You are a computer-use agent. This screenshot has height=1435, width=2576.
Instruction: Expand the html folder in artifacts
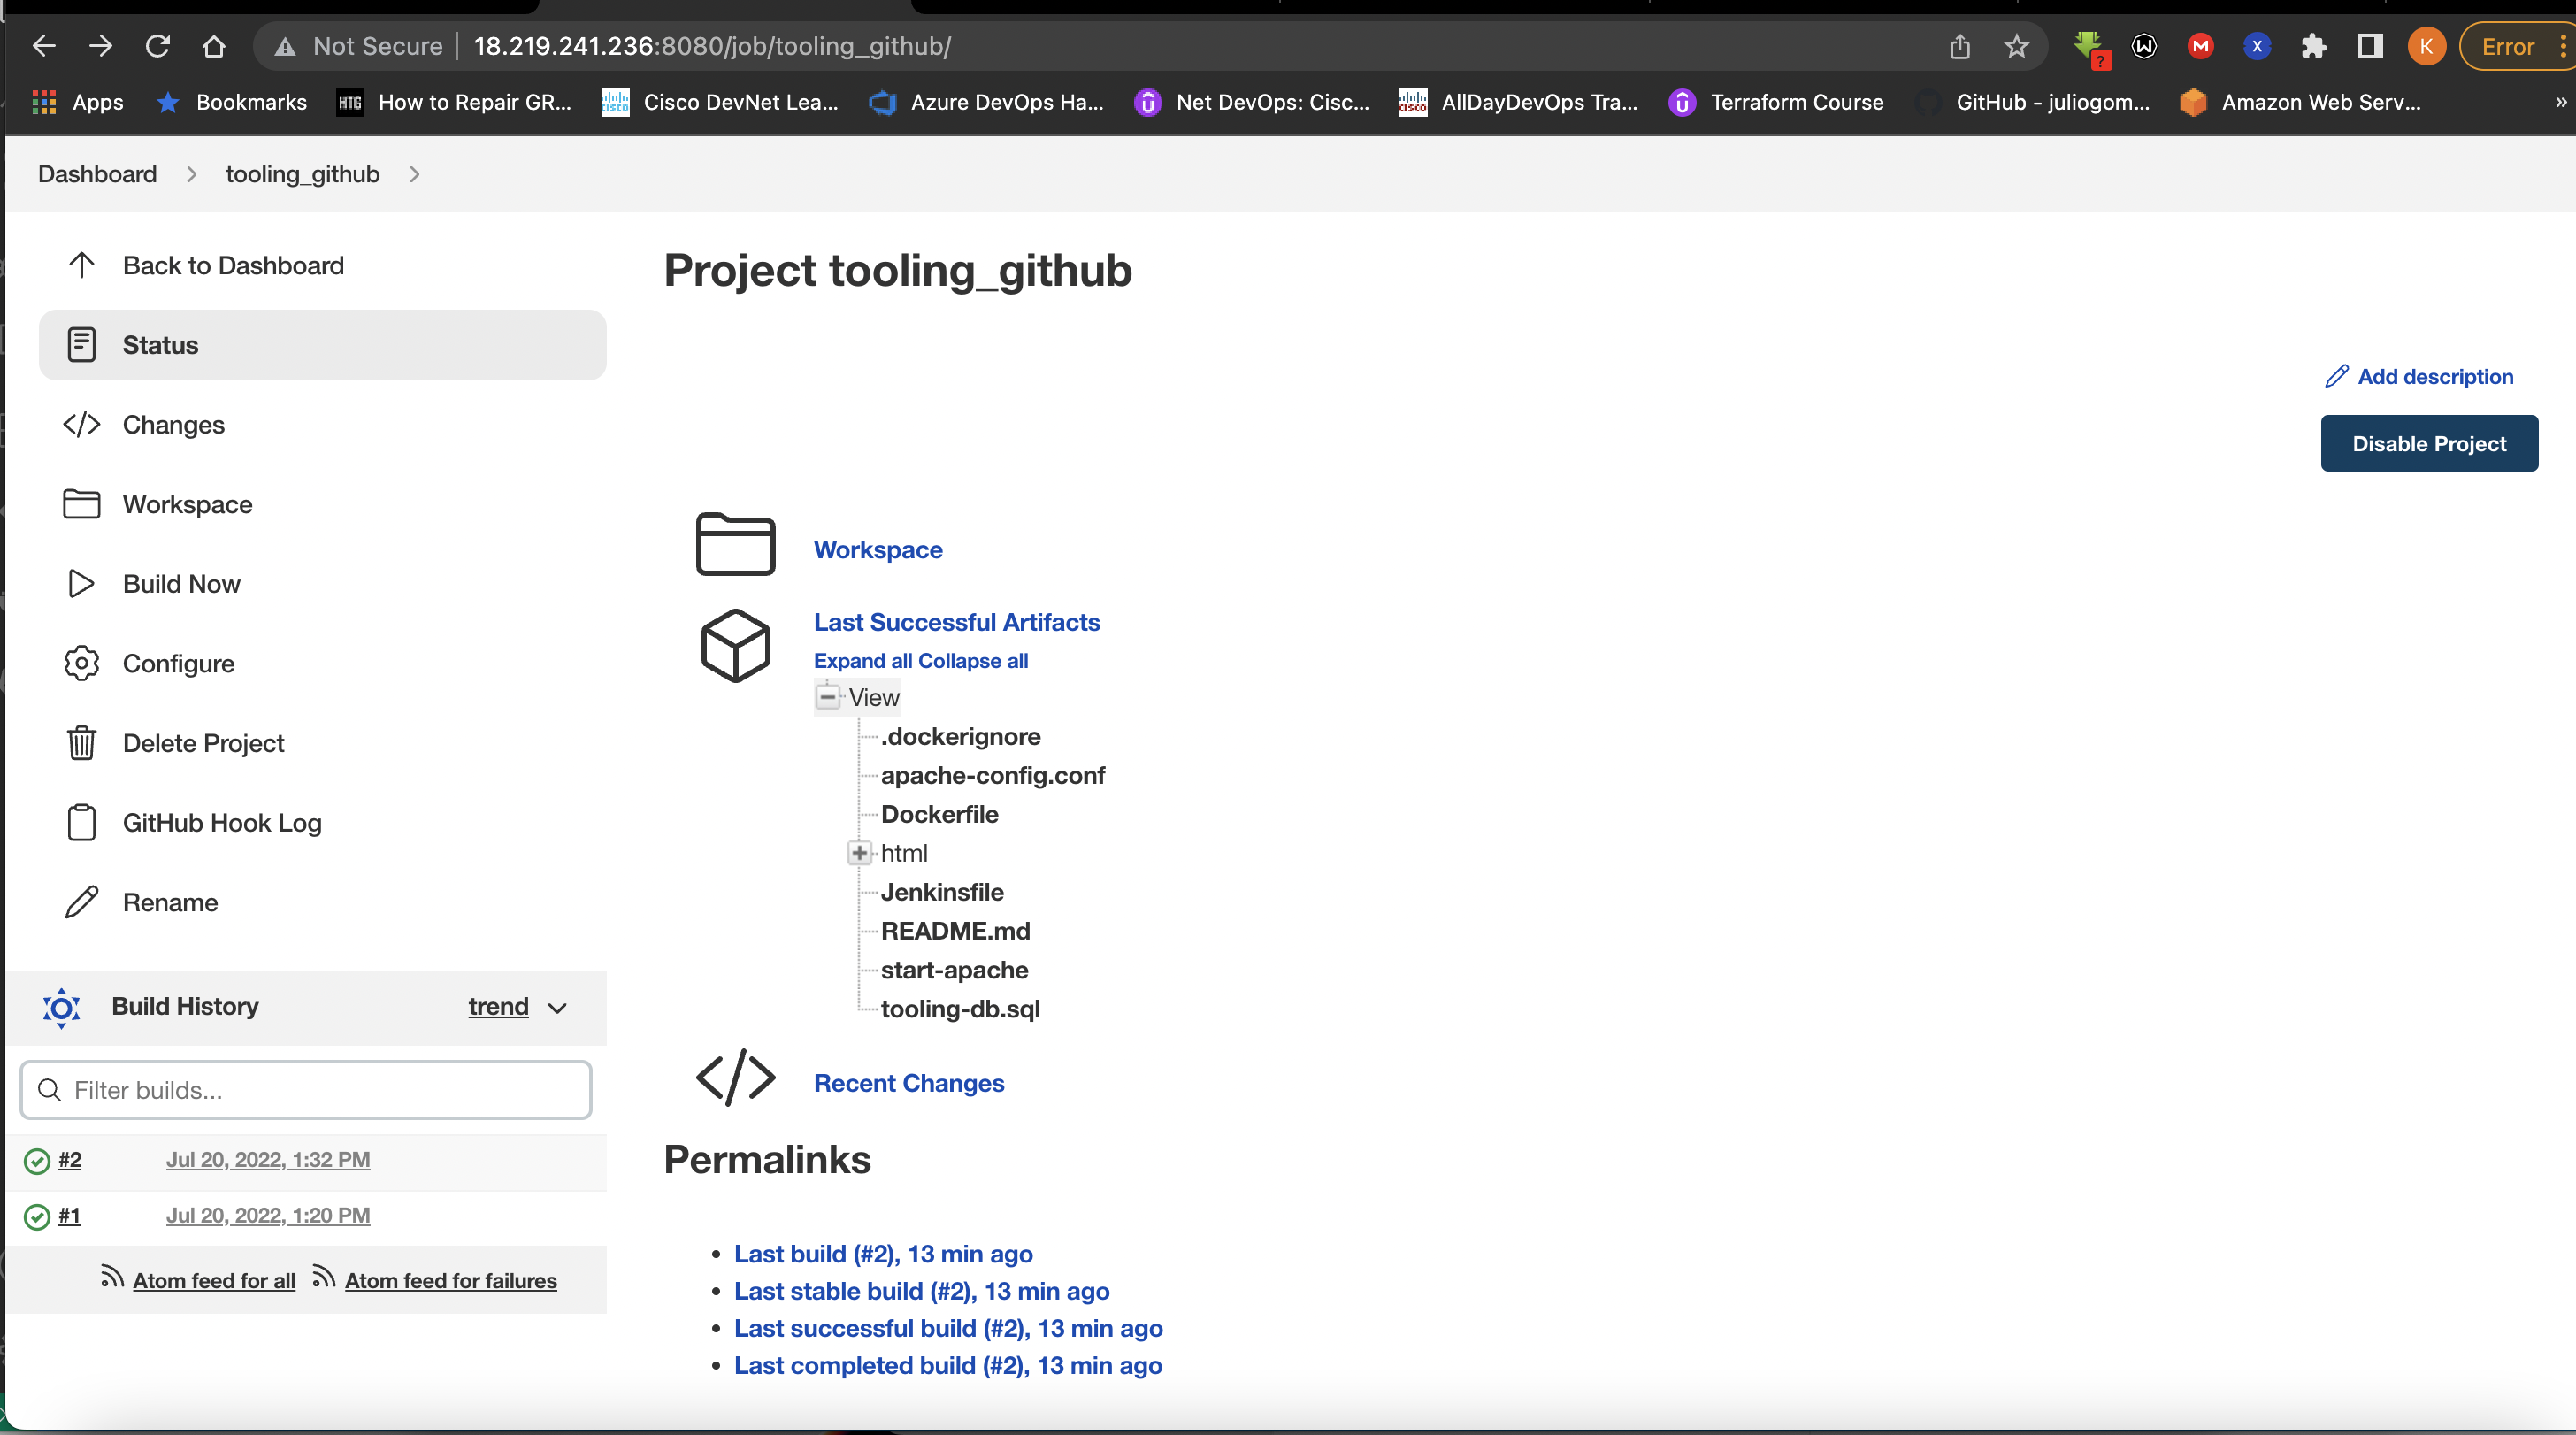[x=858, y=853]
